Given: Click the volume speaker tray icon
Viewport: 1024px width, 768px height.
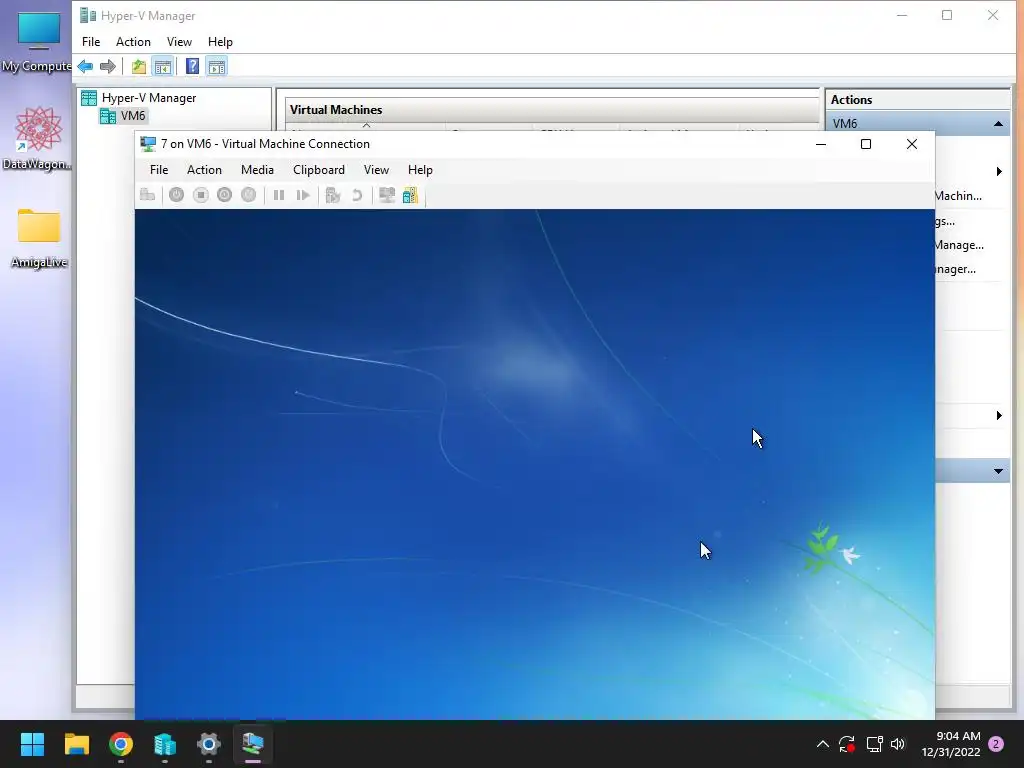Looking at the screenshot, I should [x=898, y=744].
